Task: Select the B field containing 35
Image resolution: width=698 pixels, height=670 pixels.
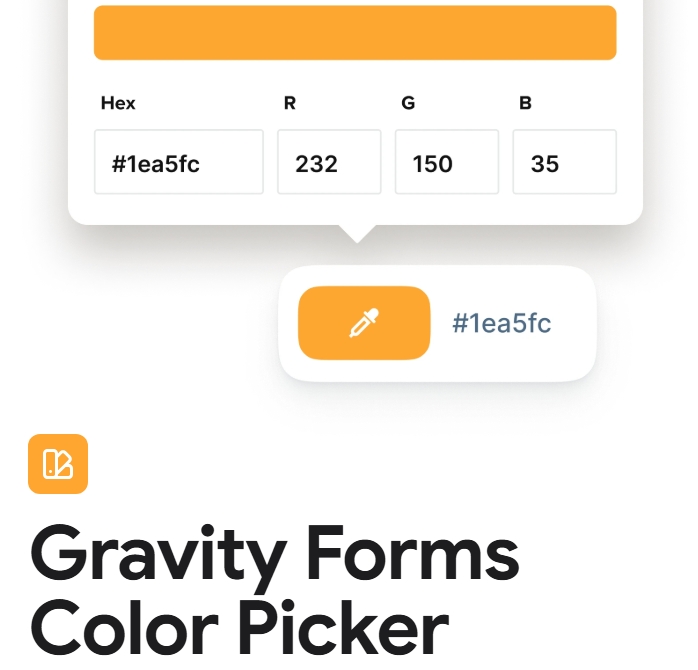Action: (564, 162)
